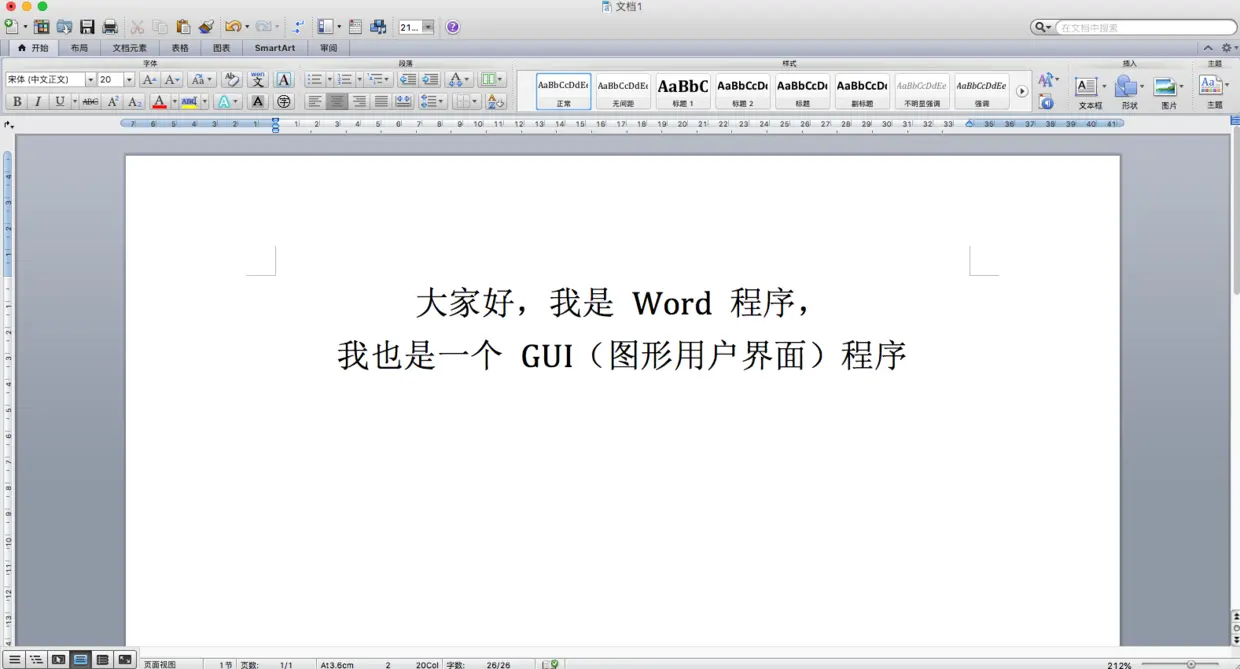The image size is (1240, 669).
Task: Click the Distributed alignment icon
Action: pos(403,101)
